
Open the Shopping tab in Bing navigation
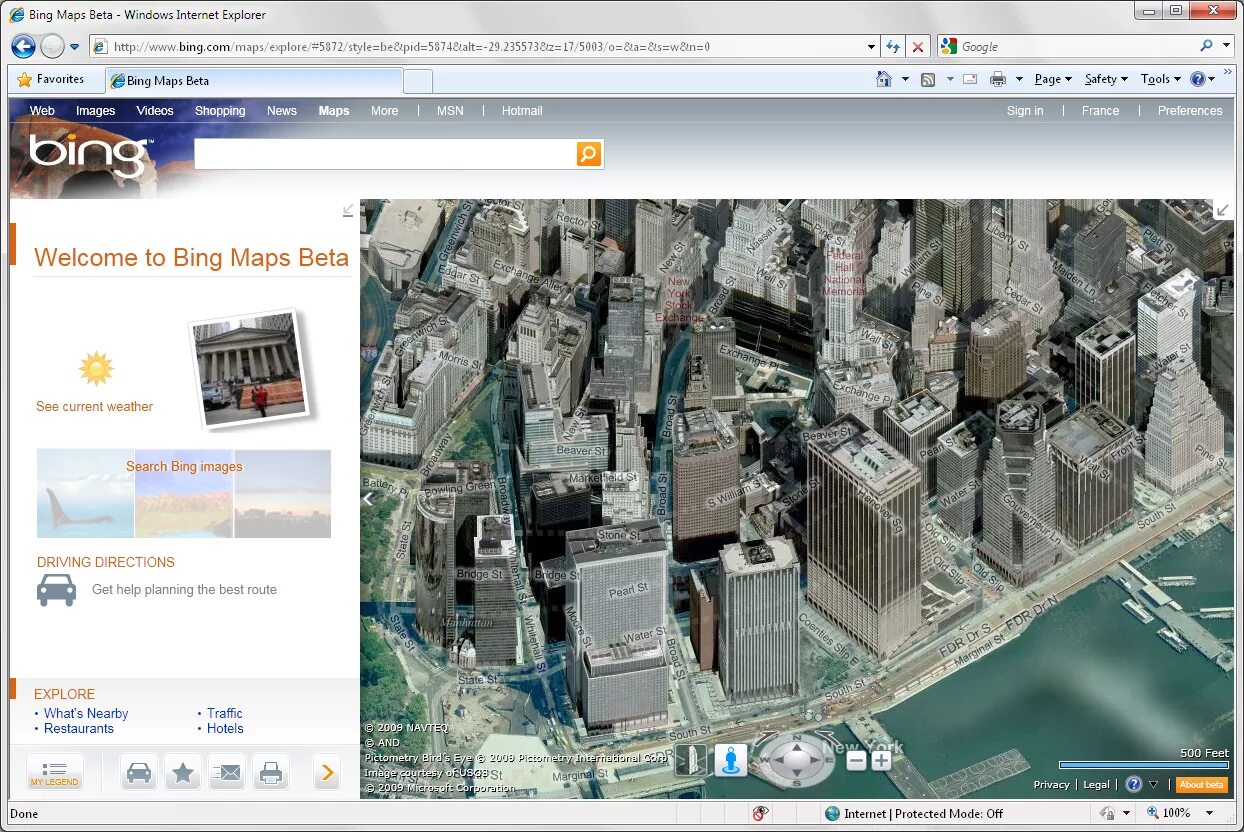point(220,111)
